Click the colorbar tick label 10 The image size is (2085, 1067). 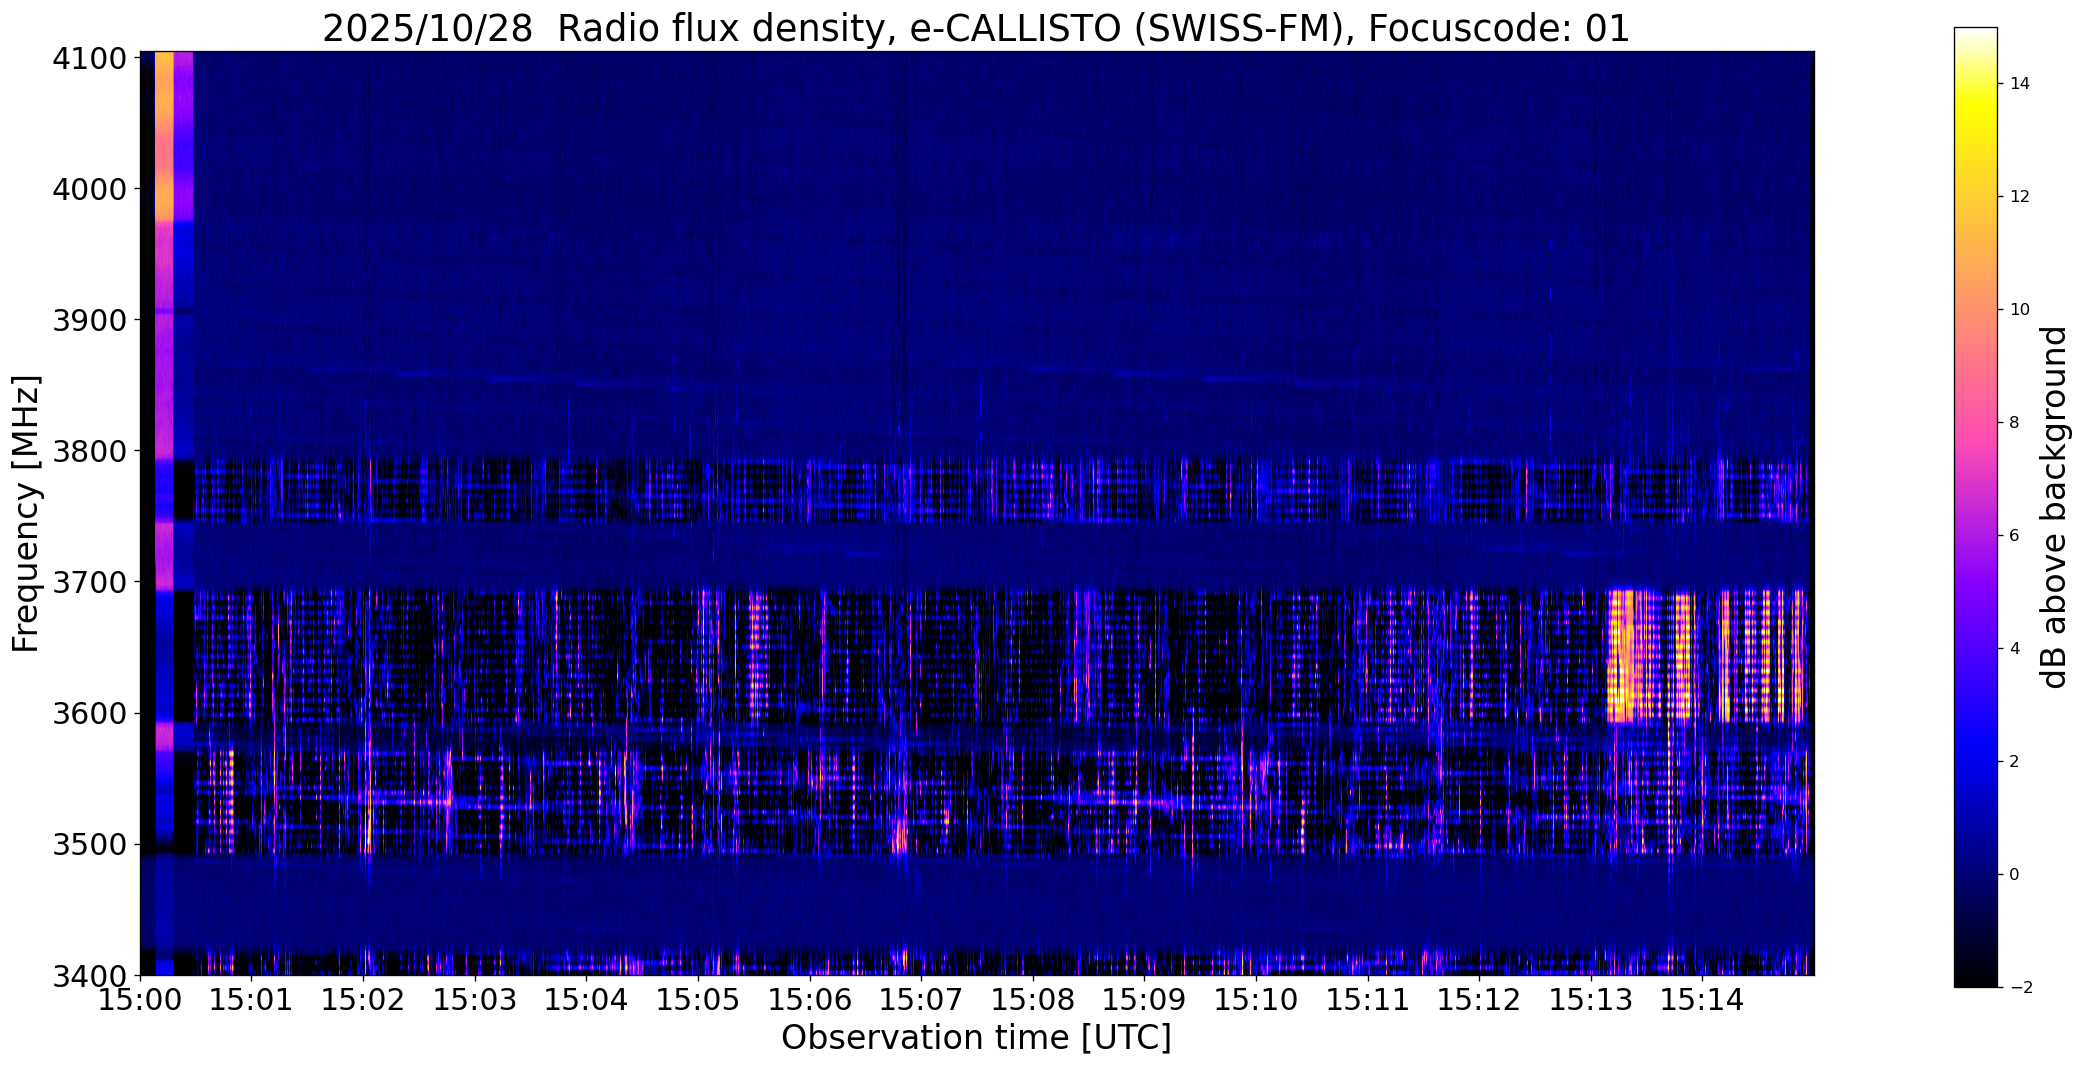click(2020, 310)
